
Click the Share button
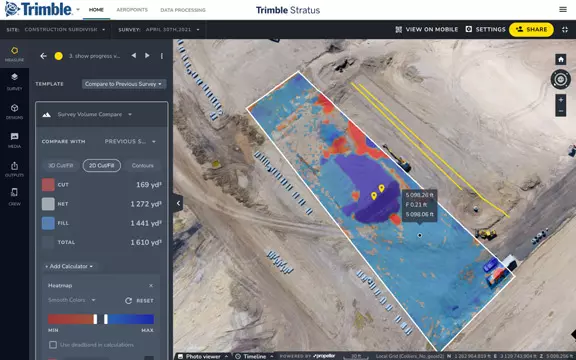coord(531,29)
